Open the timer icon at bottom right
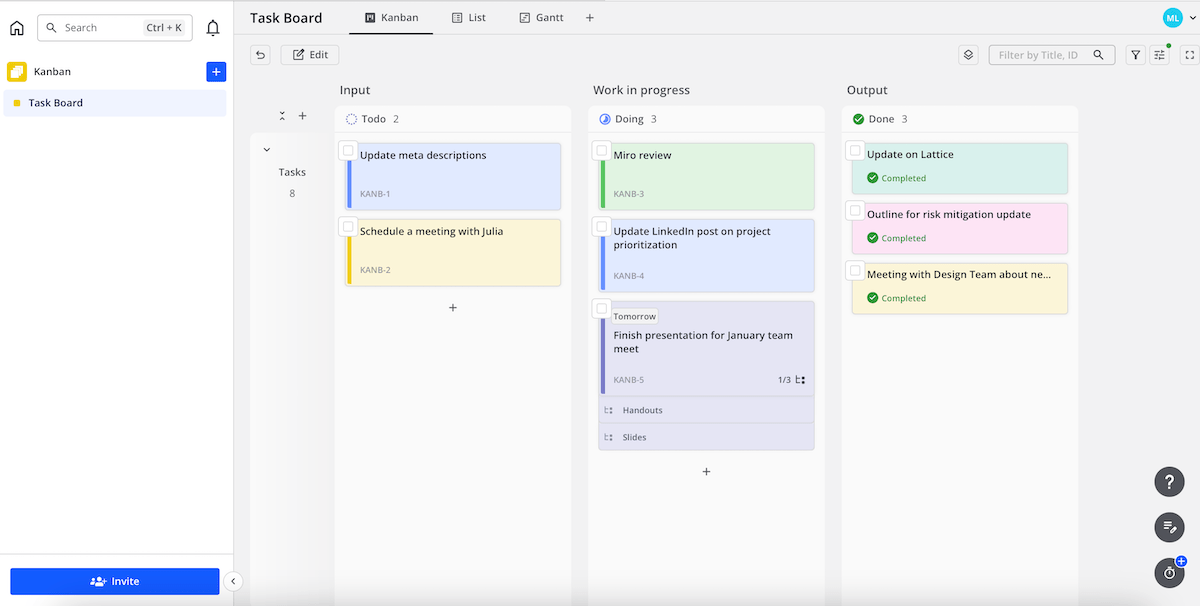The height and width of the screenshot is (606, 1200). [x=1169, y=572]
